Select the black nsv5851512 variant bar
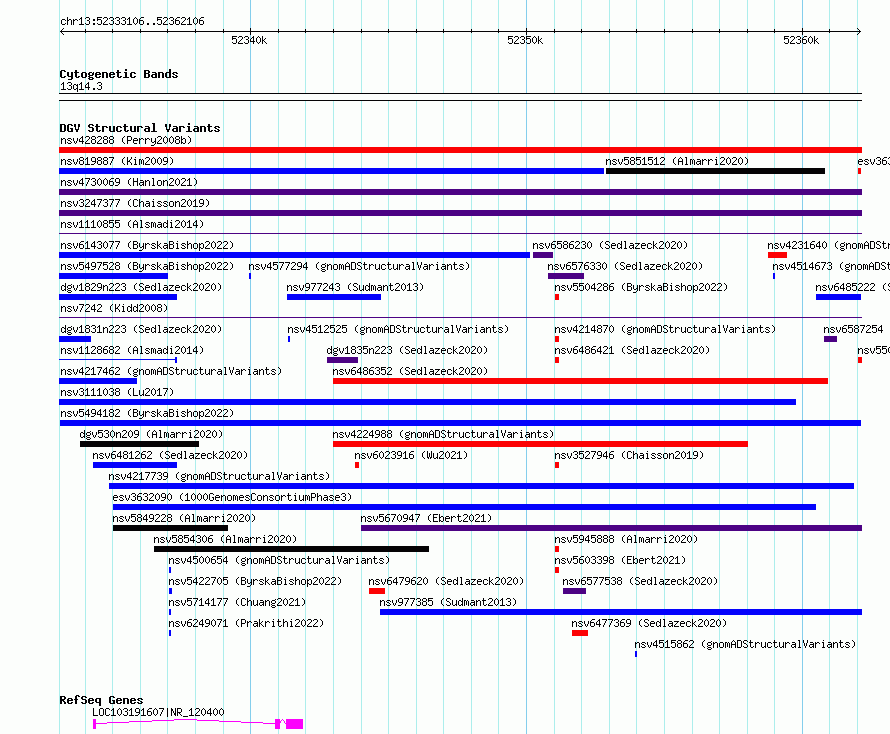The image size is (890, 734). point(715,171)
